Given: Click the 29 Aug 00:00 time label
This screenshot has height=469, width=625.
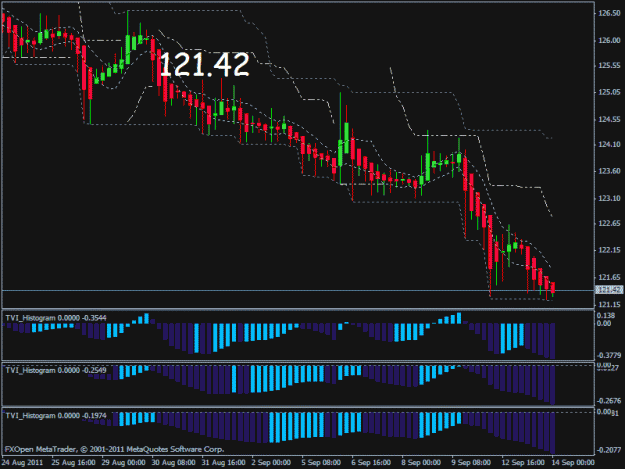Looking at the screenshot, I should click(123, 463).
